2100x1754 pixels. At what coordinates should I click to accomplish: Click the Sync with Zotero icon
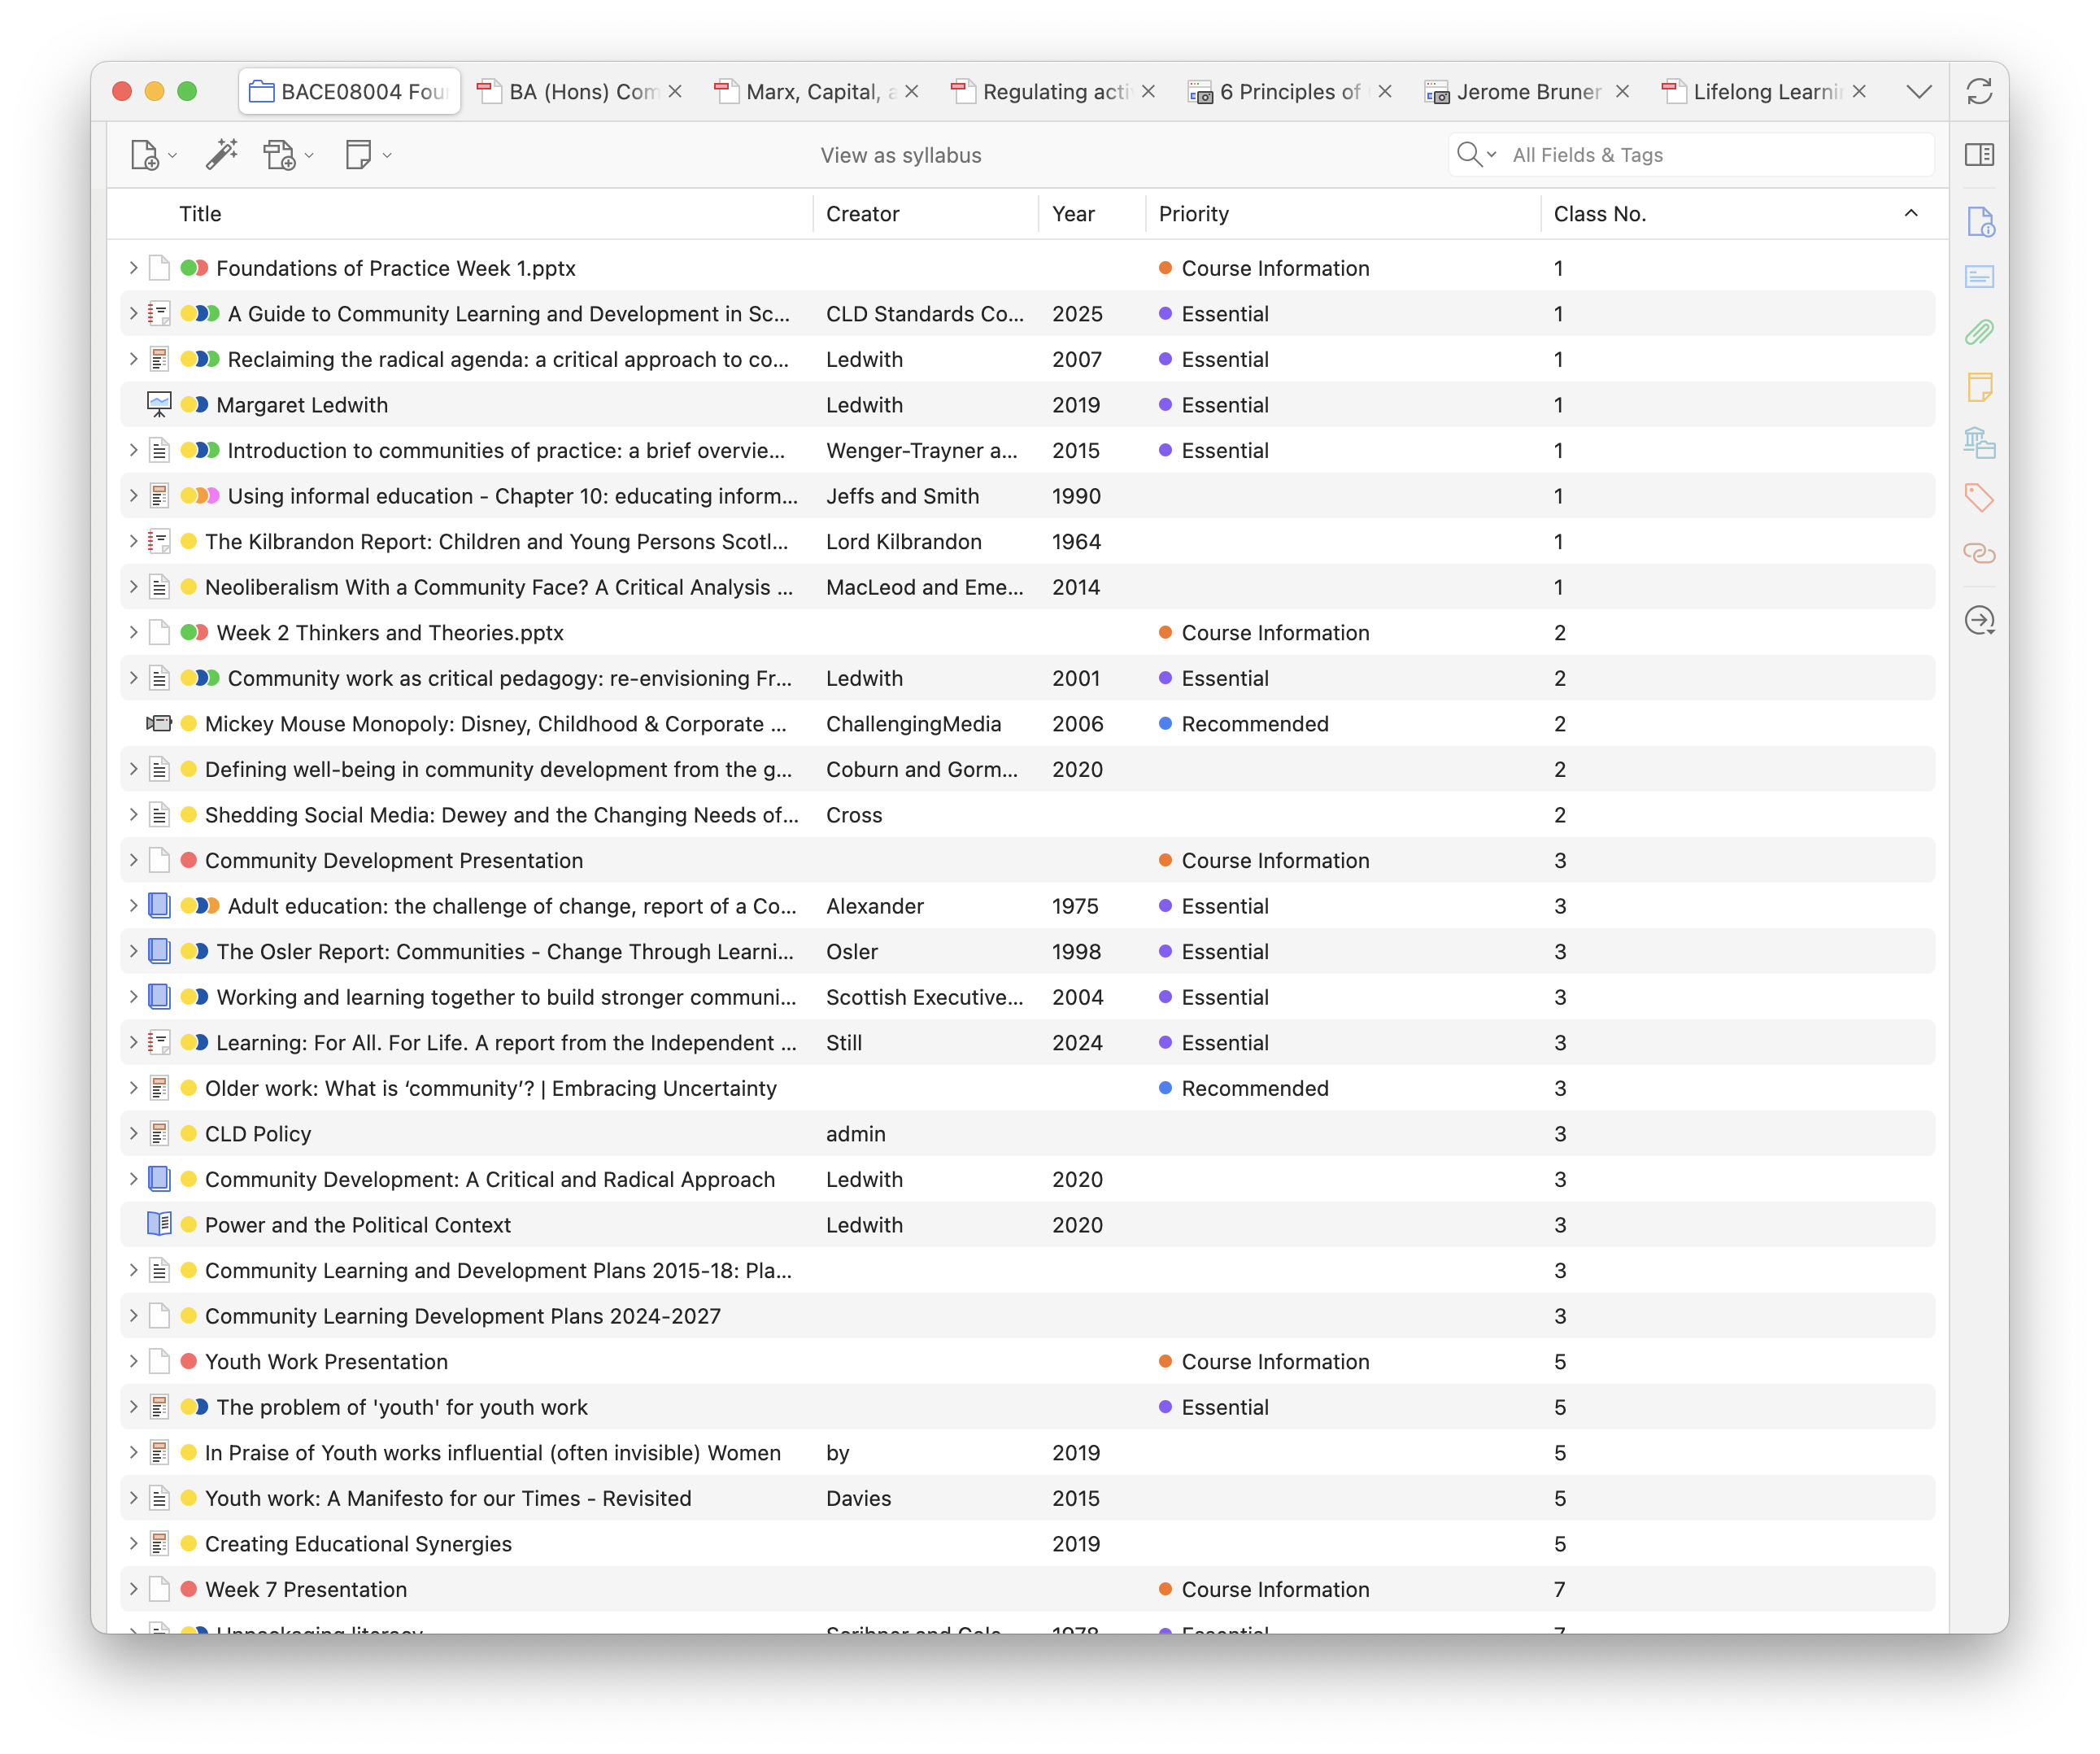(1979, 92)
